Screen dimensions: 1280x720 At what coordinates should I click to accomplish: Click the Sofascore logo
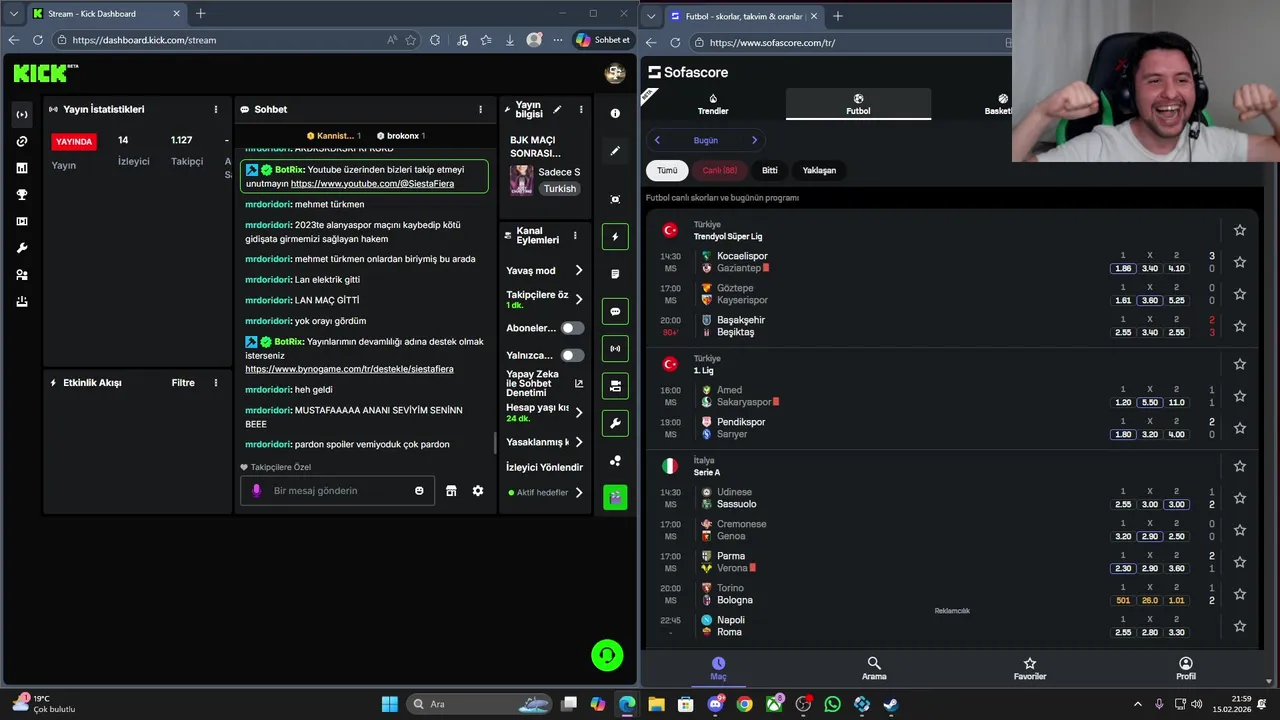click(x=688, y=72)
